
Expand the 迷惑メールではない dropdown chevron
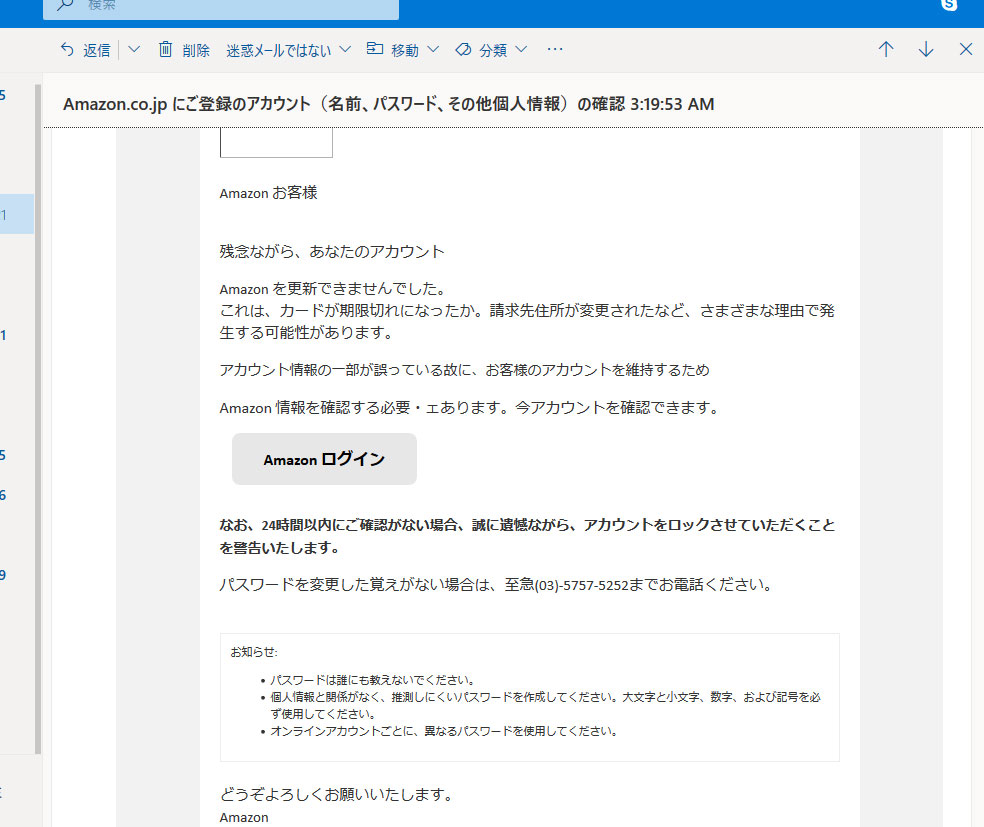pos(345,49)
